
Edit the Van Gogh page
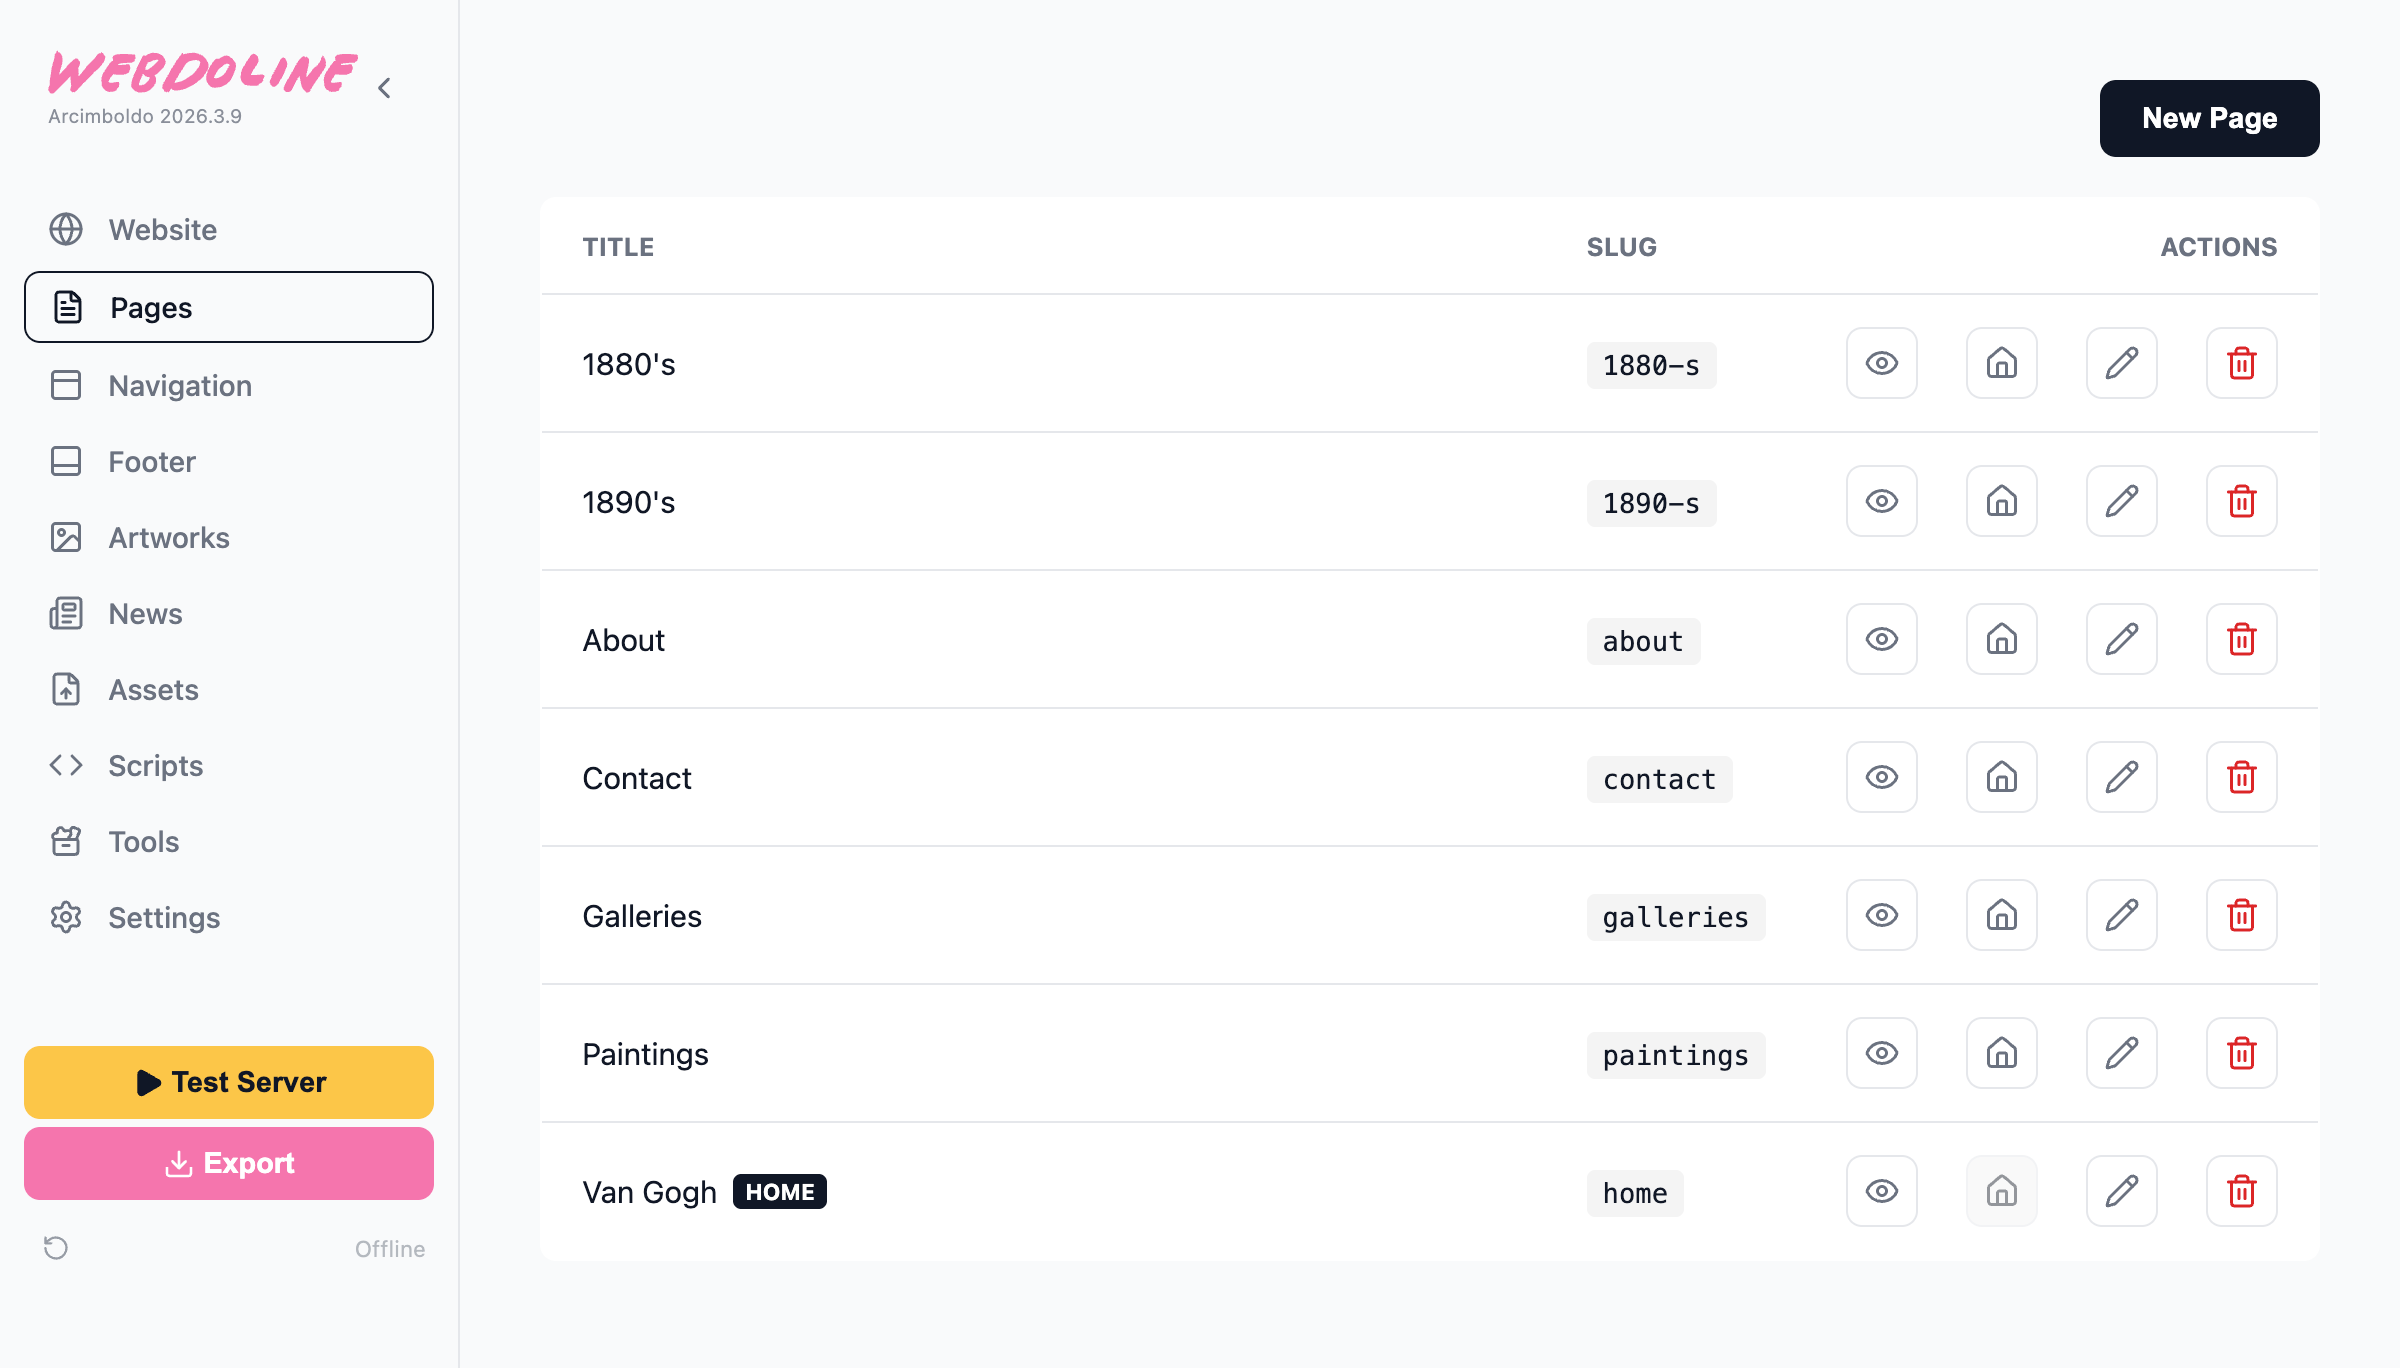click(x=2121, y=1191)
